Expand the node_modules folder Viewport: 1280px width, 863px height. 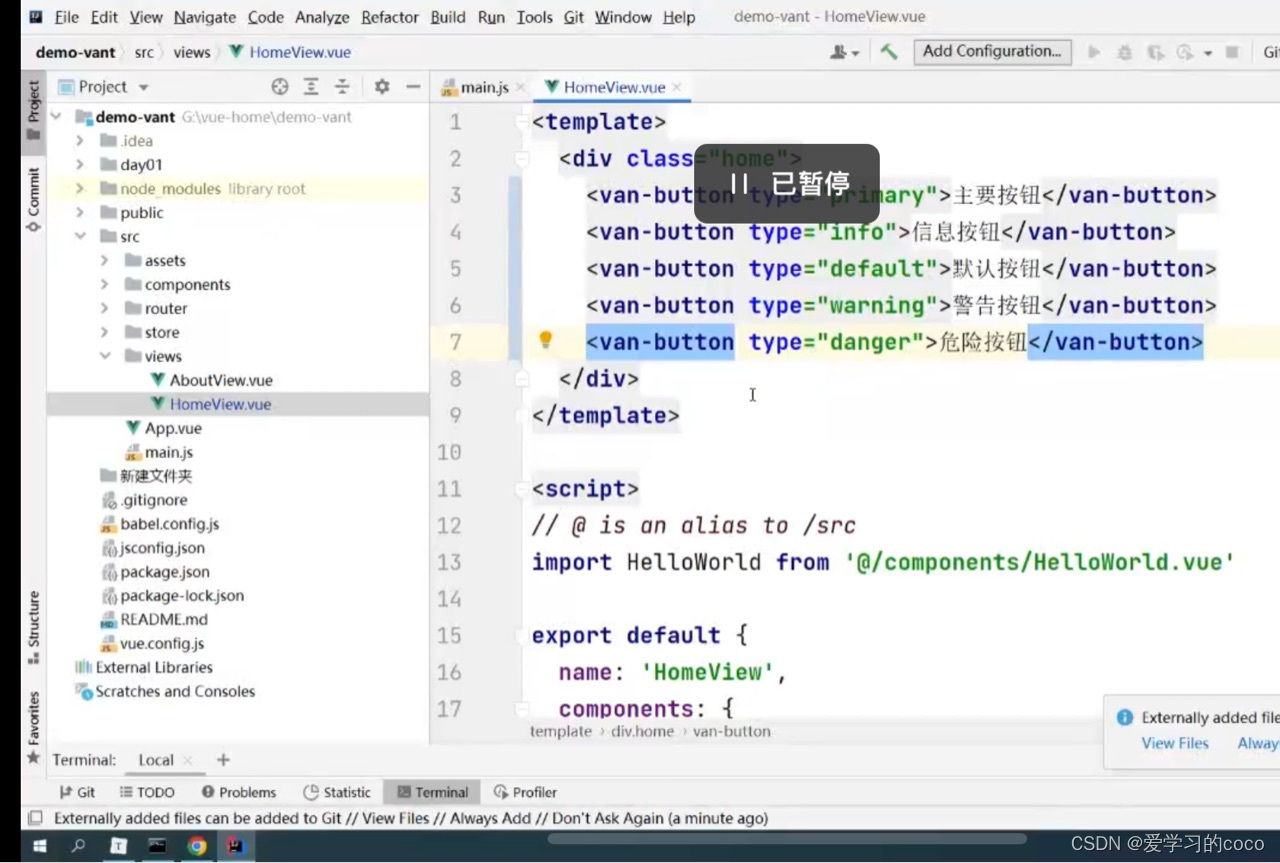[80, 189]
